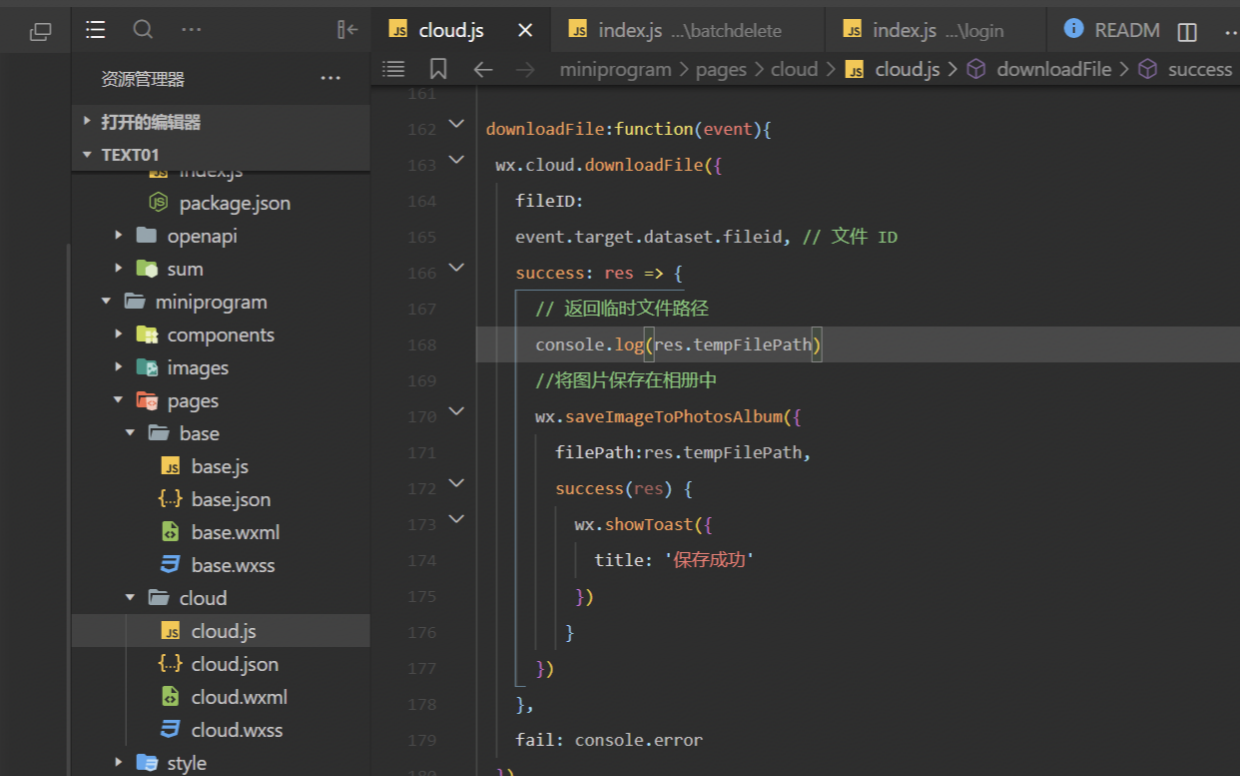This screenshot has height=776, width=1240.
Task: Collapse the sidebar panel with arrow icon
Action: [x=347, y=30]
